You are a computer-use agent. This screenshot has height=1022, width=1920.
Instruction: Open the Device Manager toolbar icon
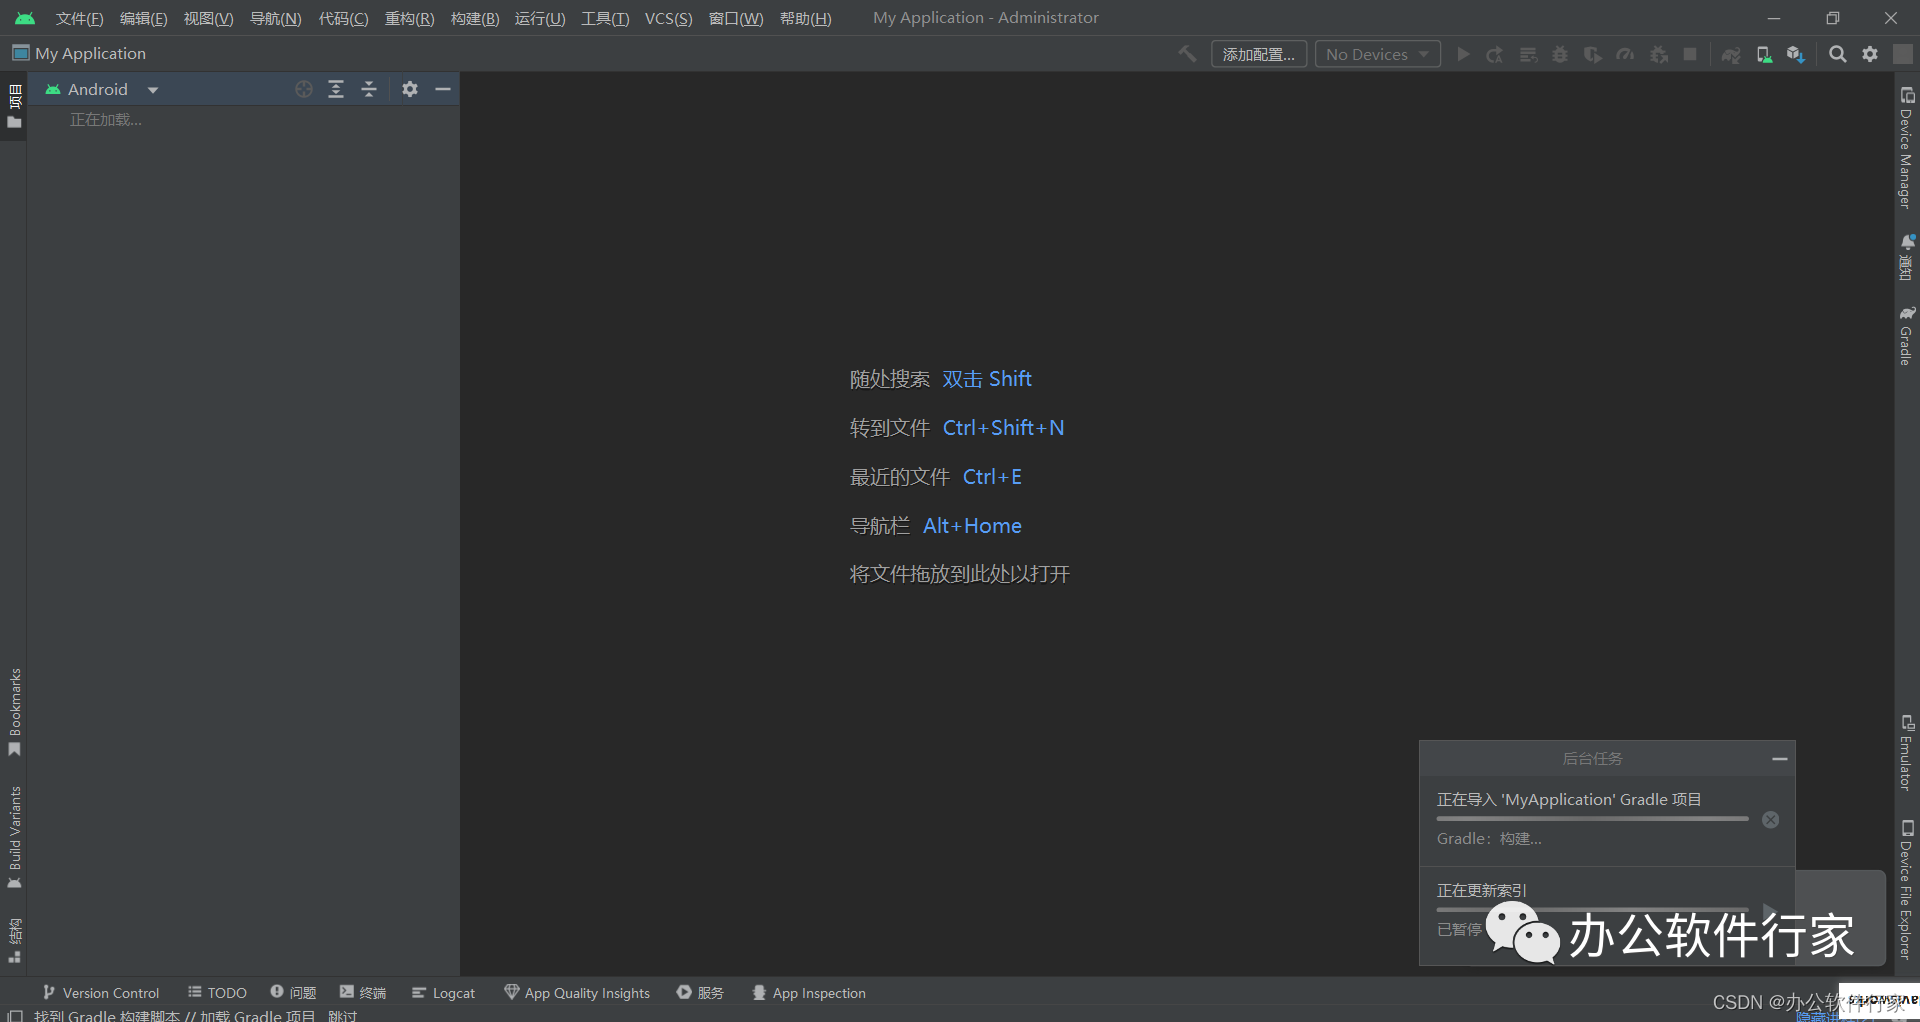[x=1764, y=54]
